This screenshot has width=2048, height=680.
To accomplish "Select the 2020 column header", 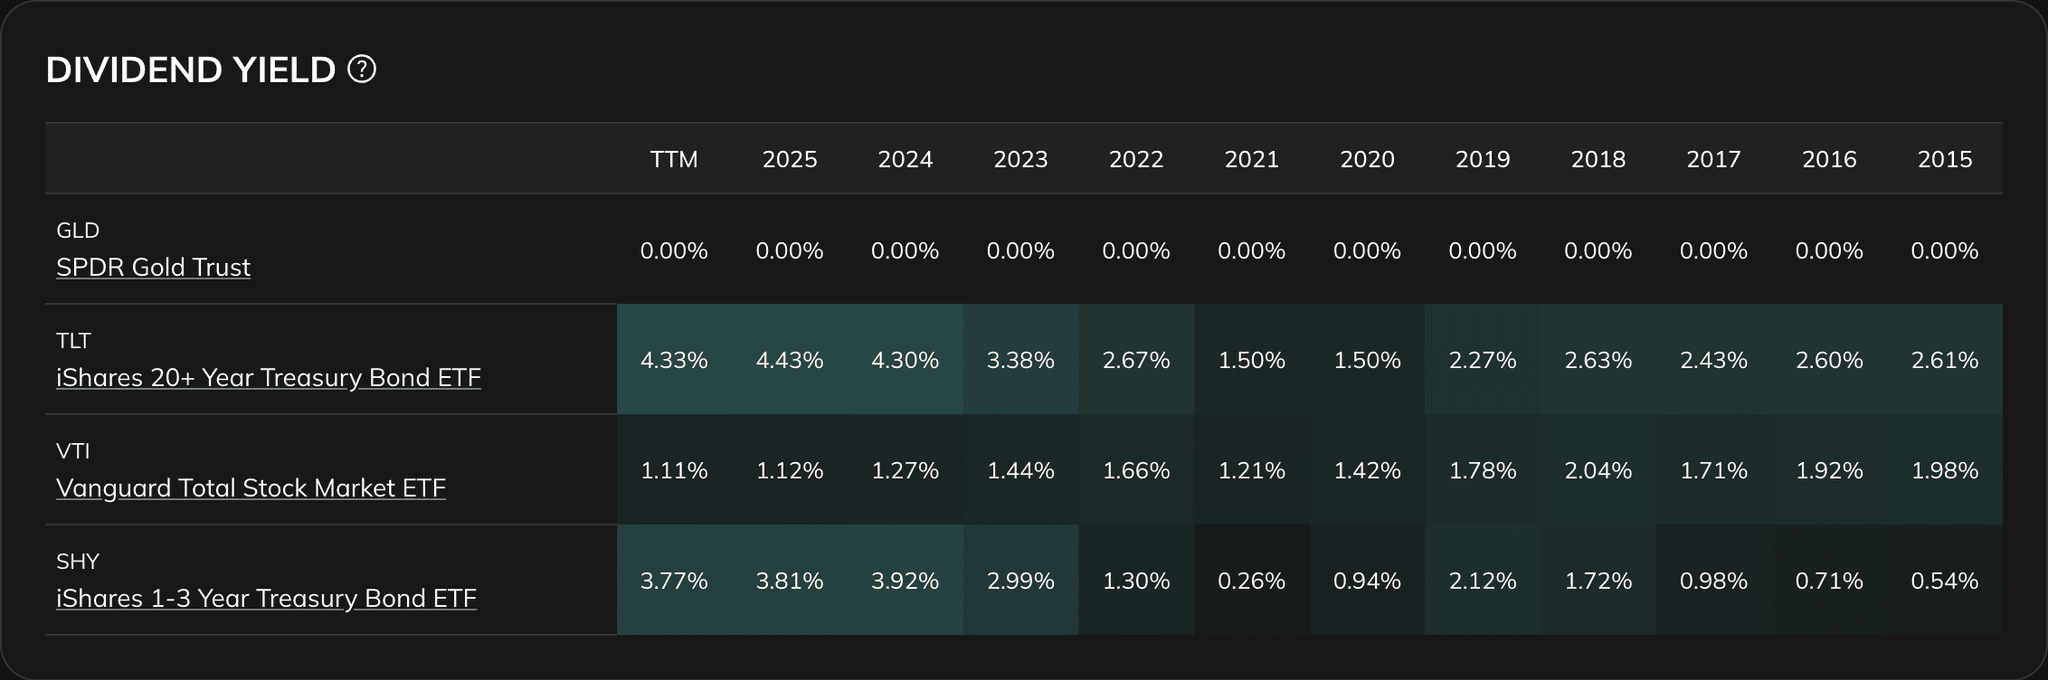I will (x=1367, y=158).
